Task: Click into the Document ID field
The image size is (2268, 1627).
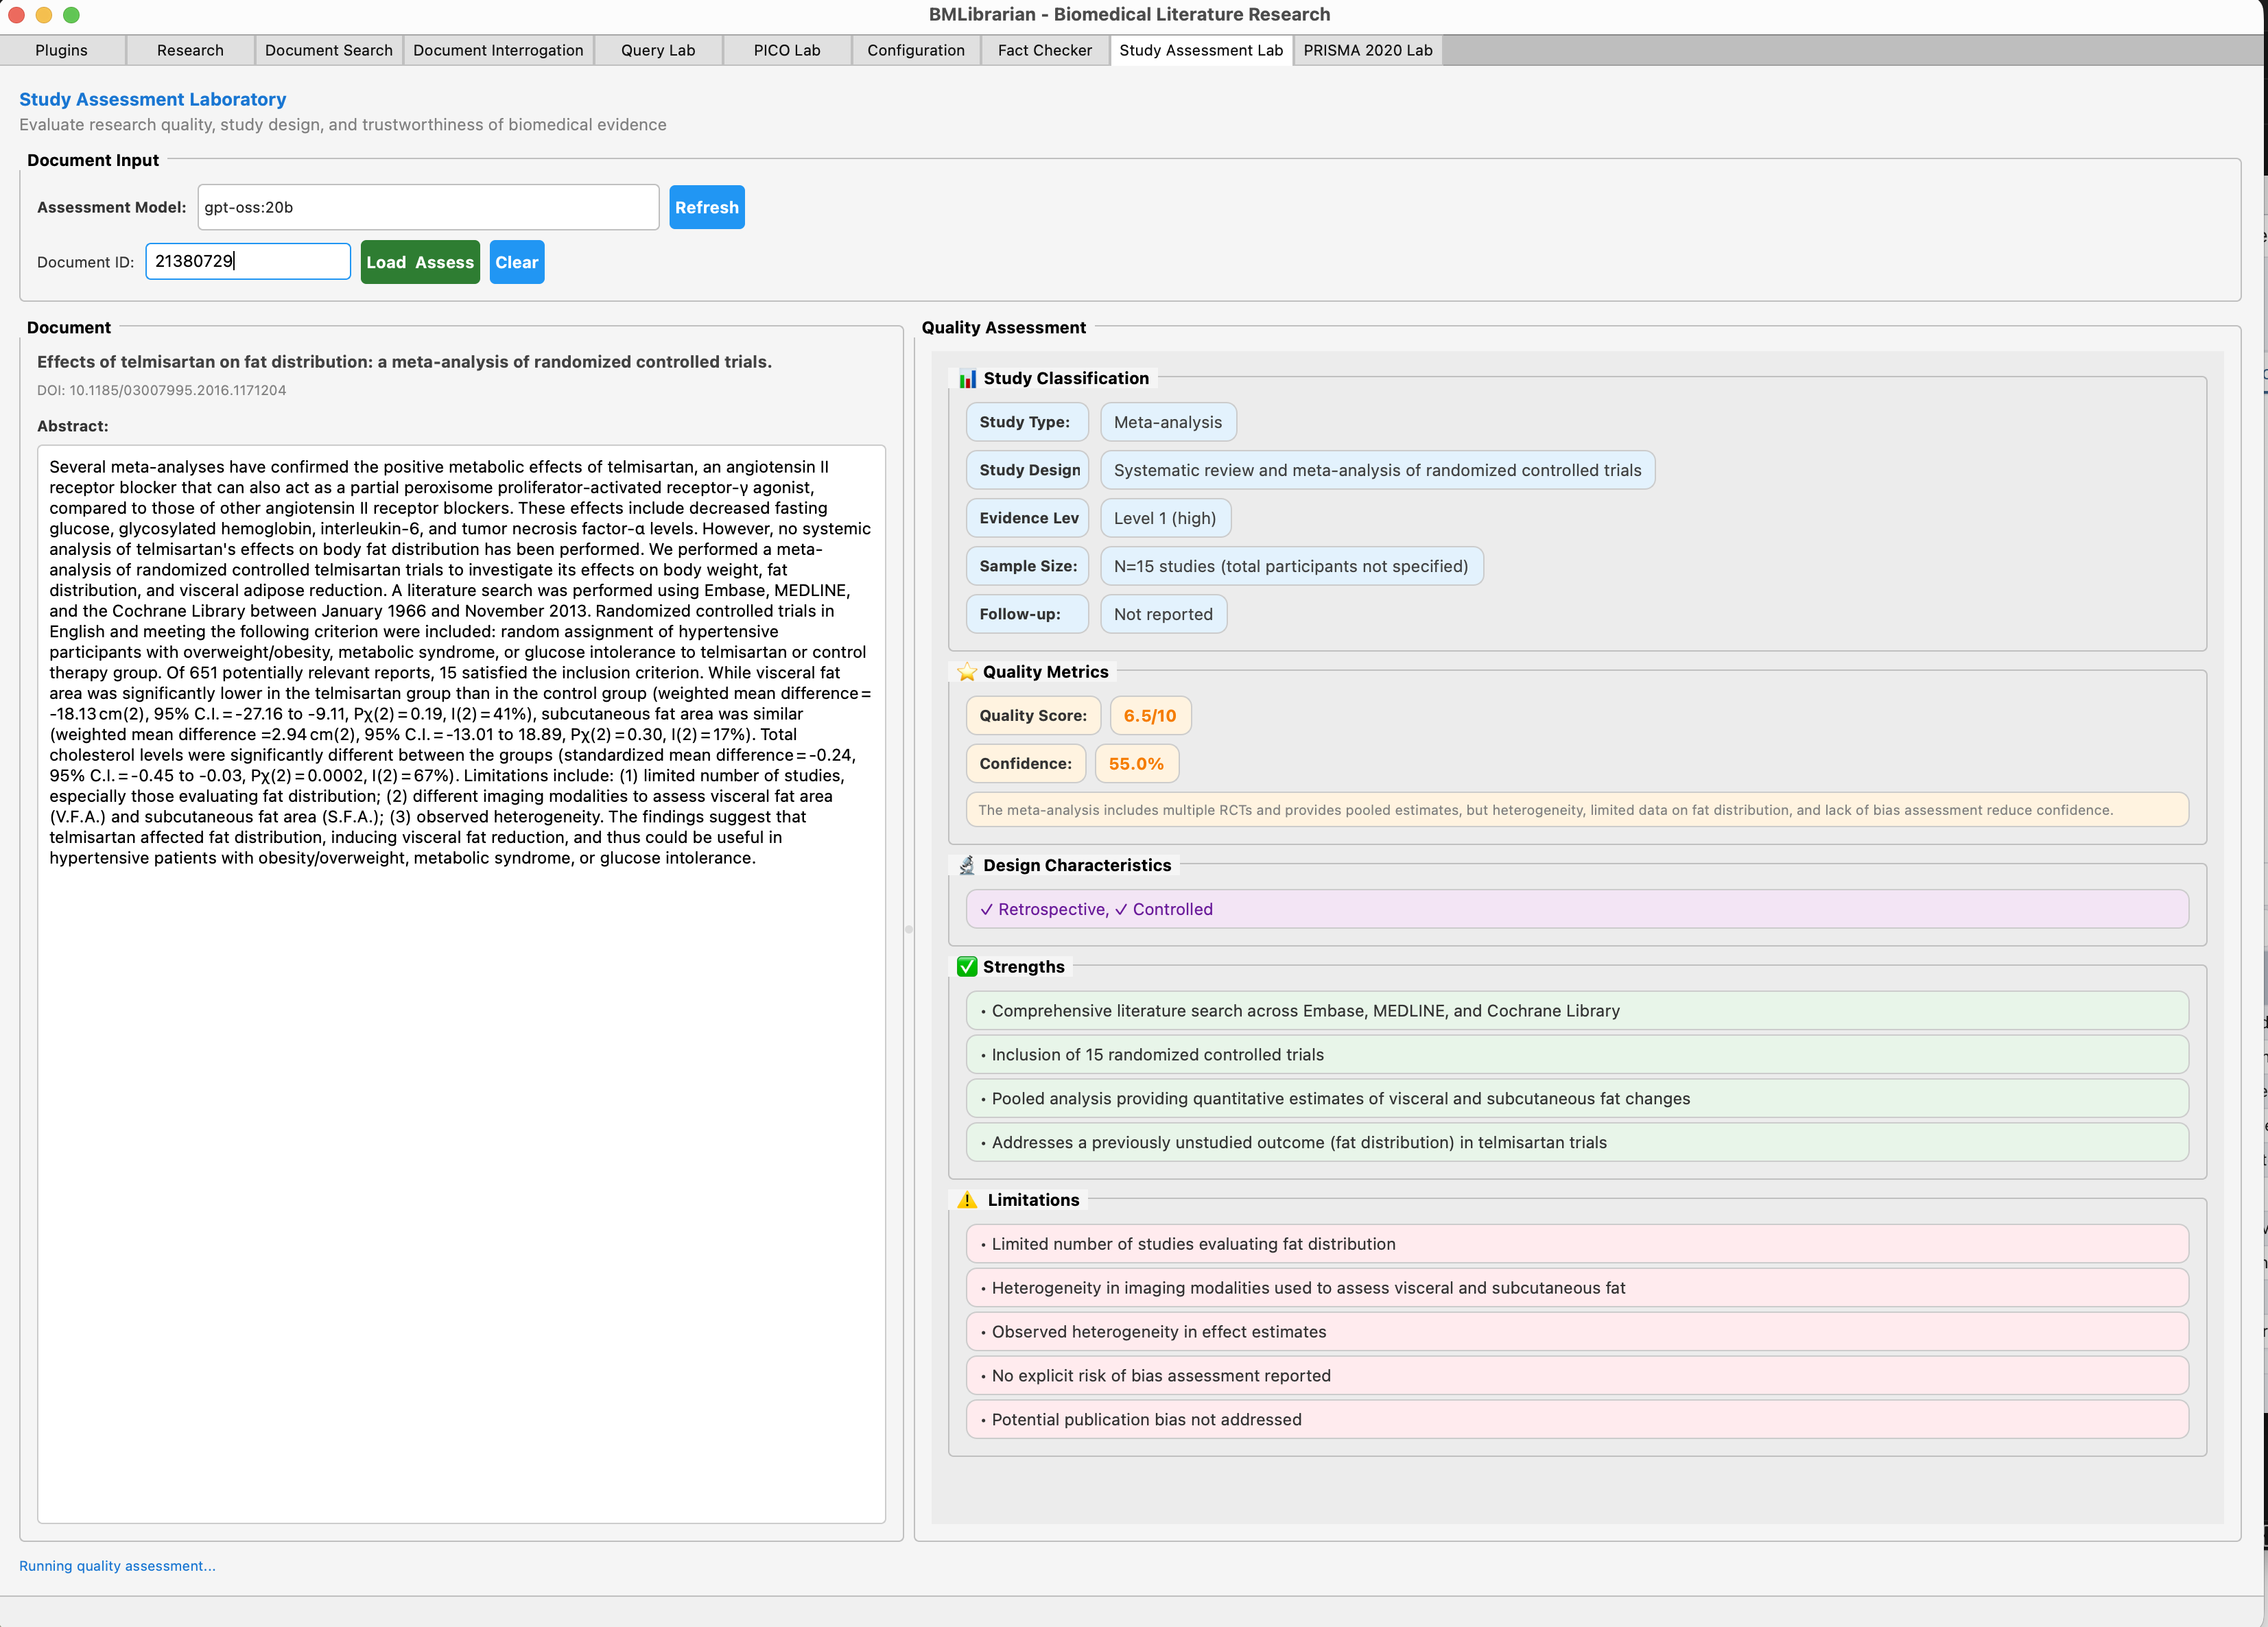Action: point(248,262)
